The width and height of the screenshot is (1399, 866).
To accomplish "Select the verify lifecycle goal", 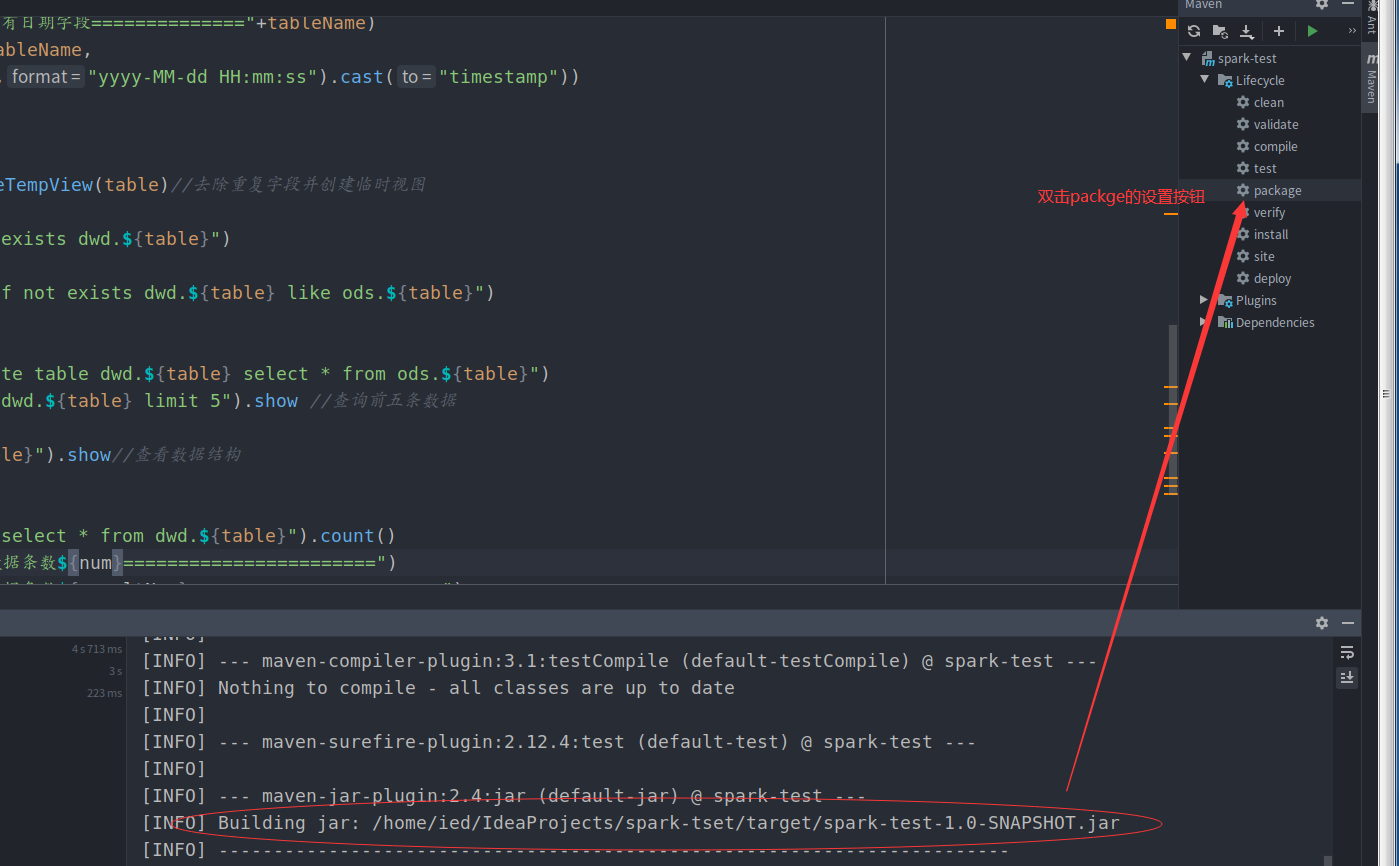I will coord(1269,212).
